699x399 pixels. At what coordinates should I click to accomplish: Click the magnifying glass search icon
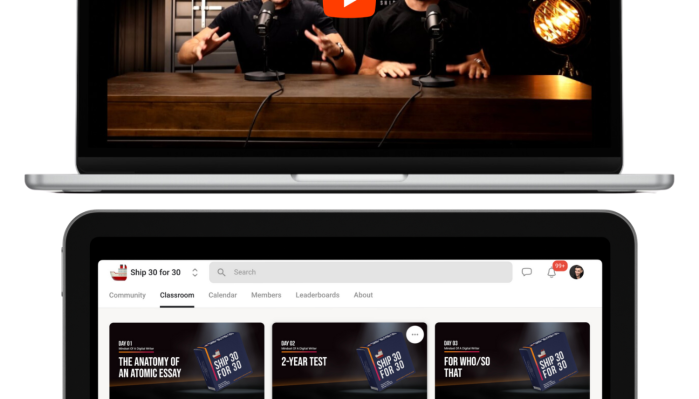[221, 272]
